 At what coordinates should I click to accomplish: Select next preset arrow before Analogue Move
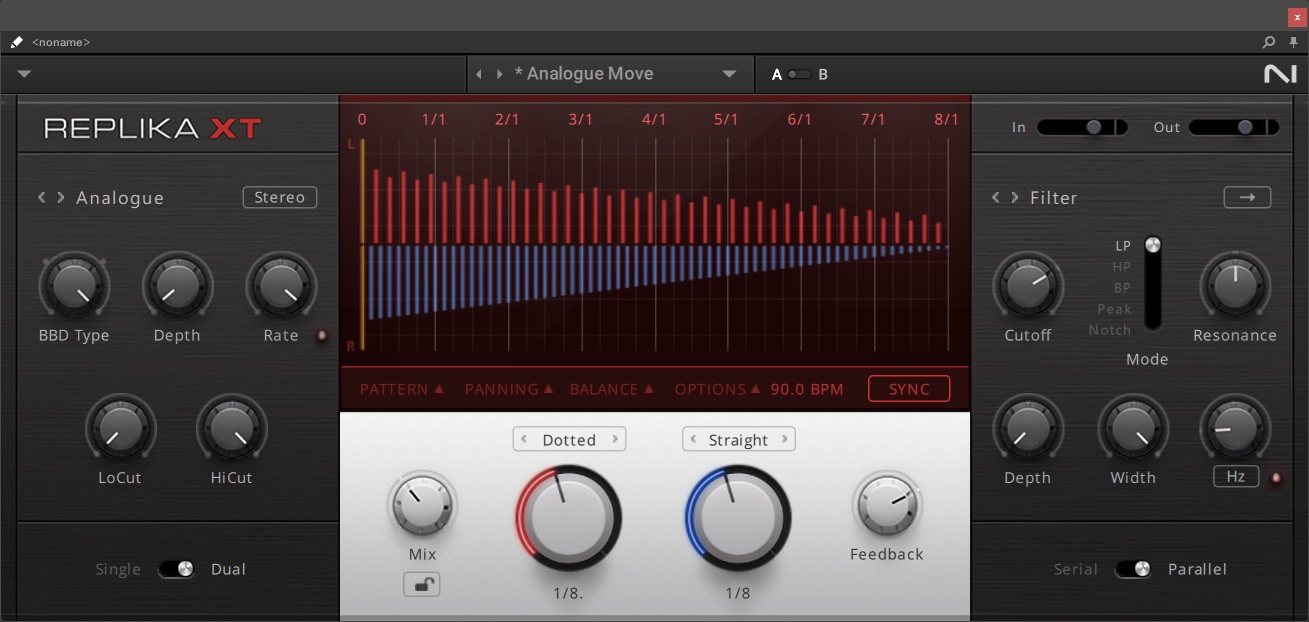(x=498, y=74)
